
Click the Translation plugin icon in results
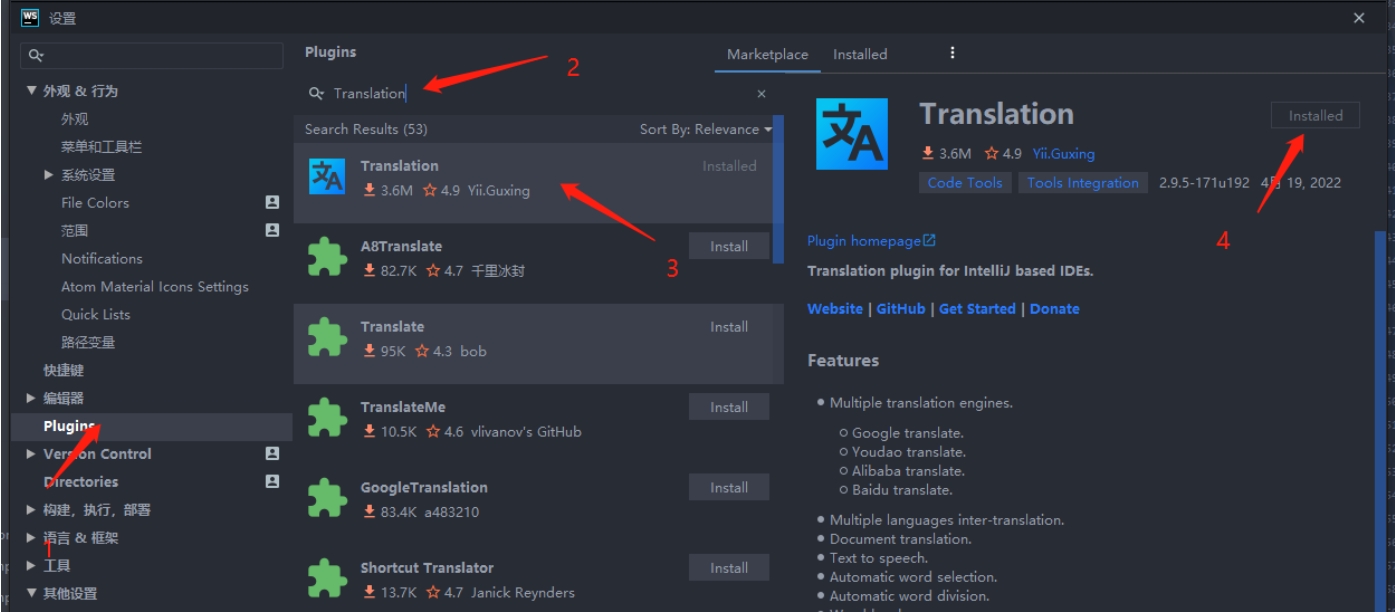click(327, 177)
